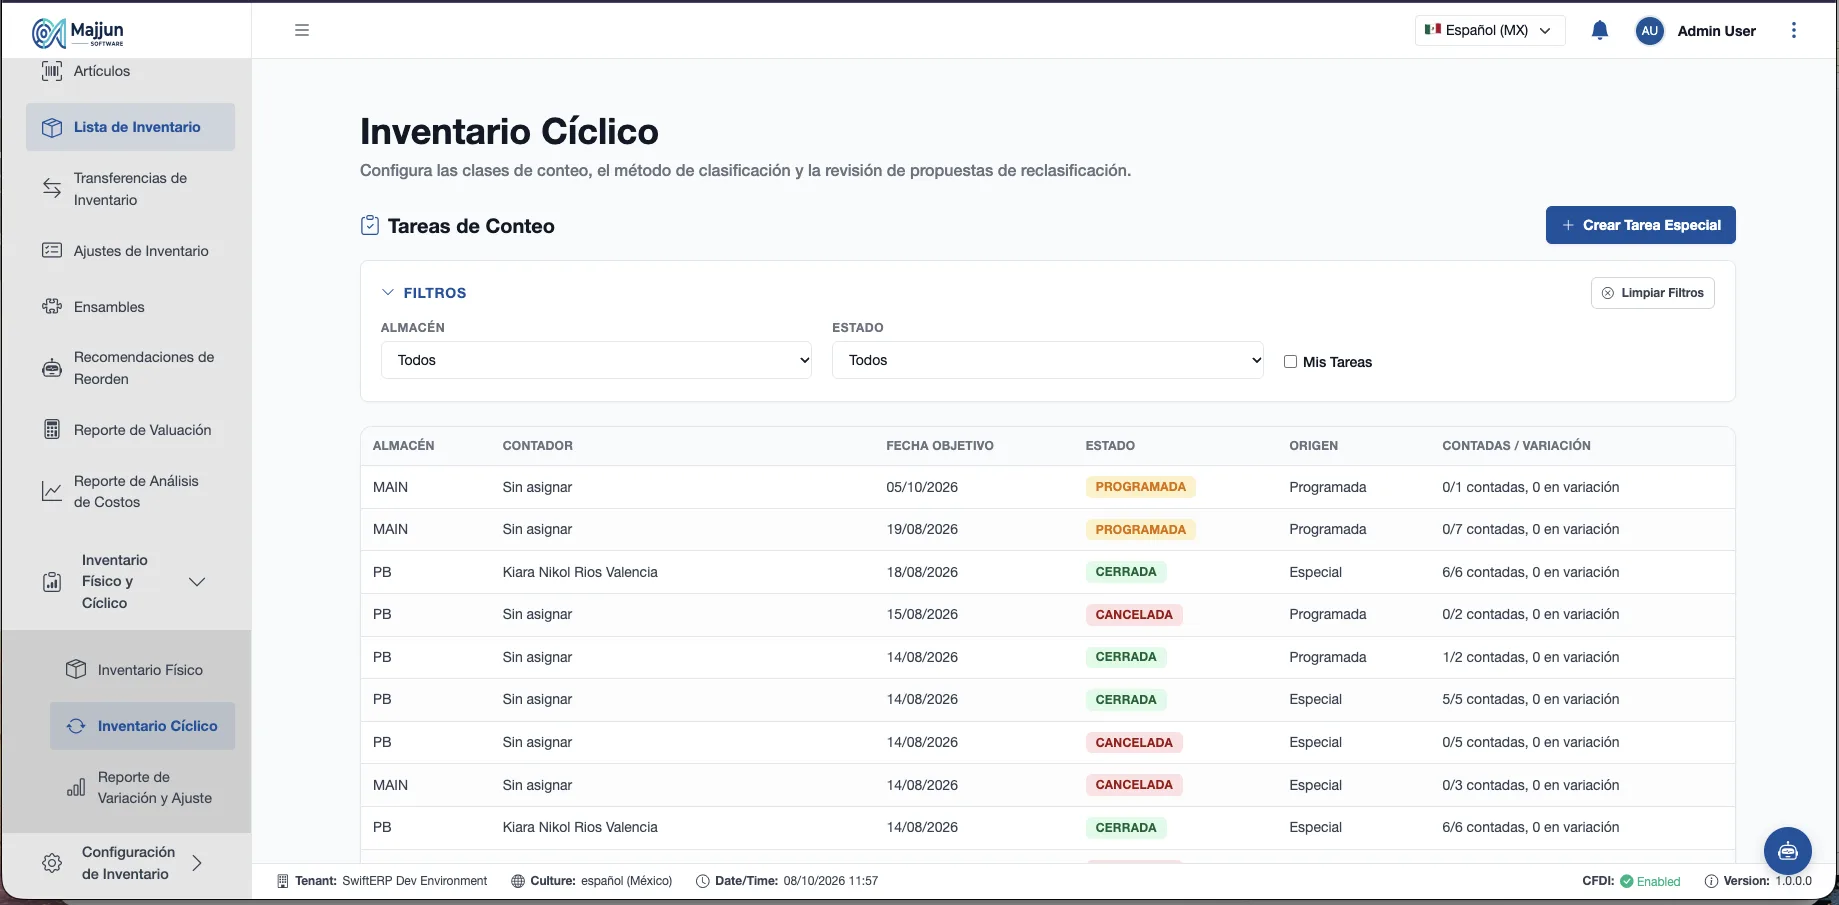This screenshot has width=1839, height=905.
Task: Select the row dated 05/10/2026
Action: (1047, 487)
